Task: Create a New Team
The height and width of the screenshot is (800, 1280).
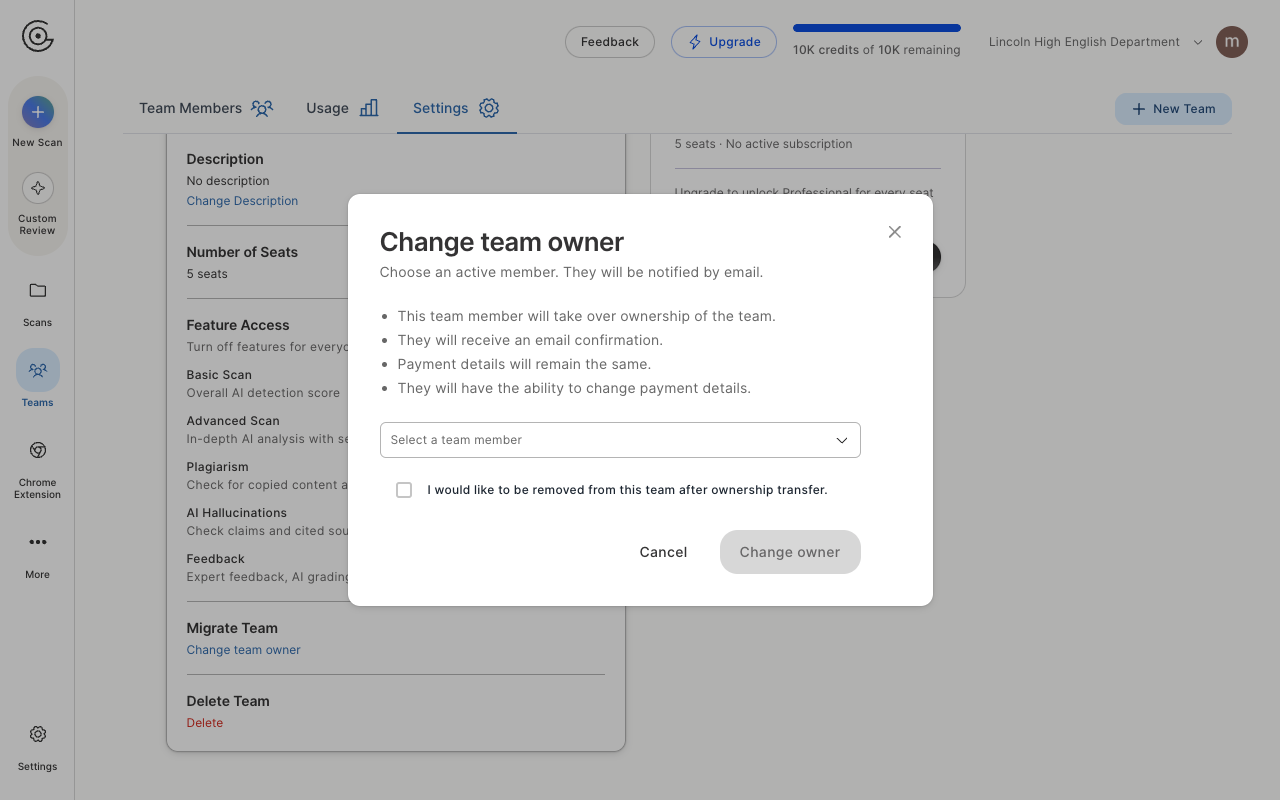Action: pos(1173,109)
